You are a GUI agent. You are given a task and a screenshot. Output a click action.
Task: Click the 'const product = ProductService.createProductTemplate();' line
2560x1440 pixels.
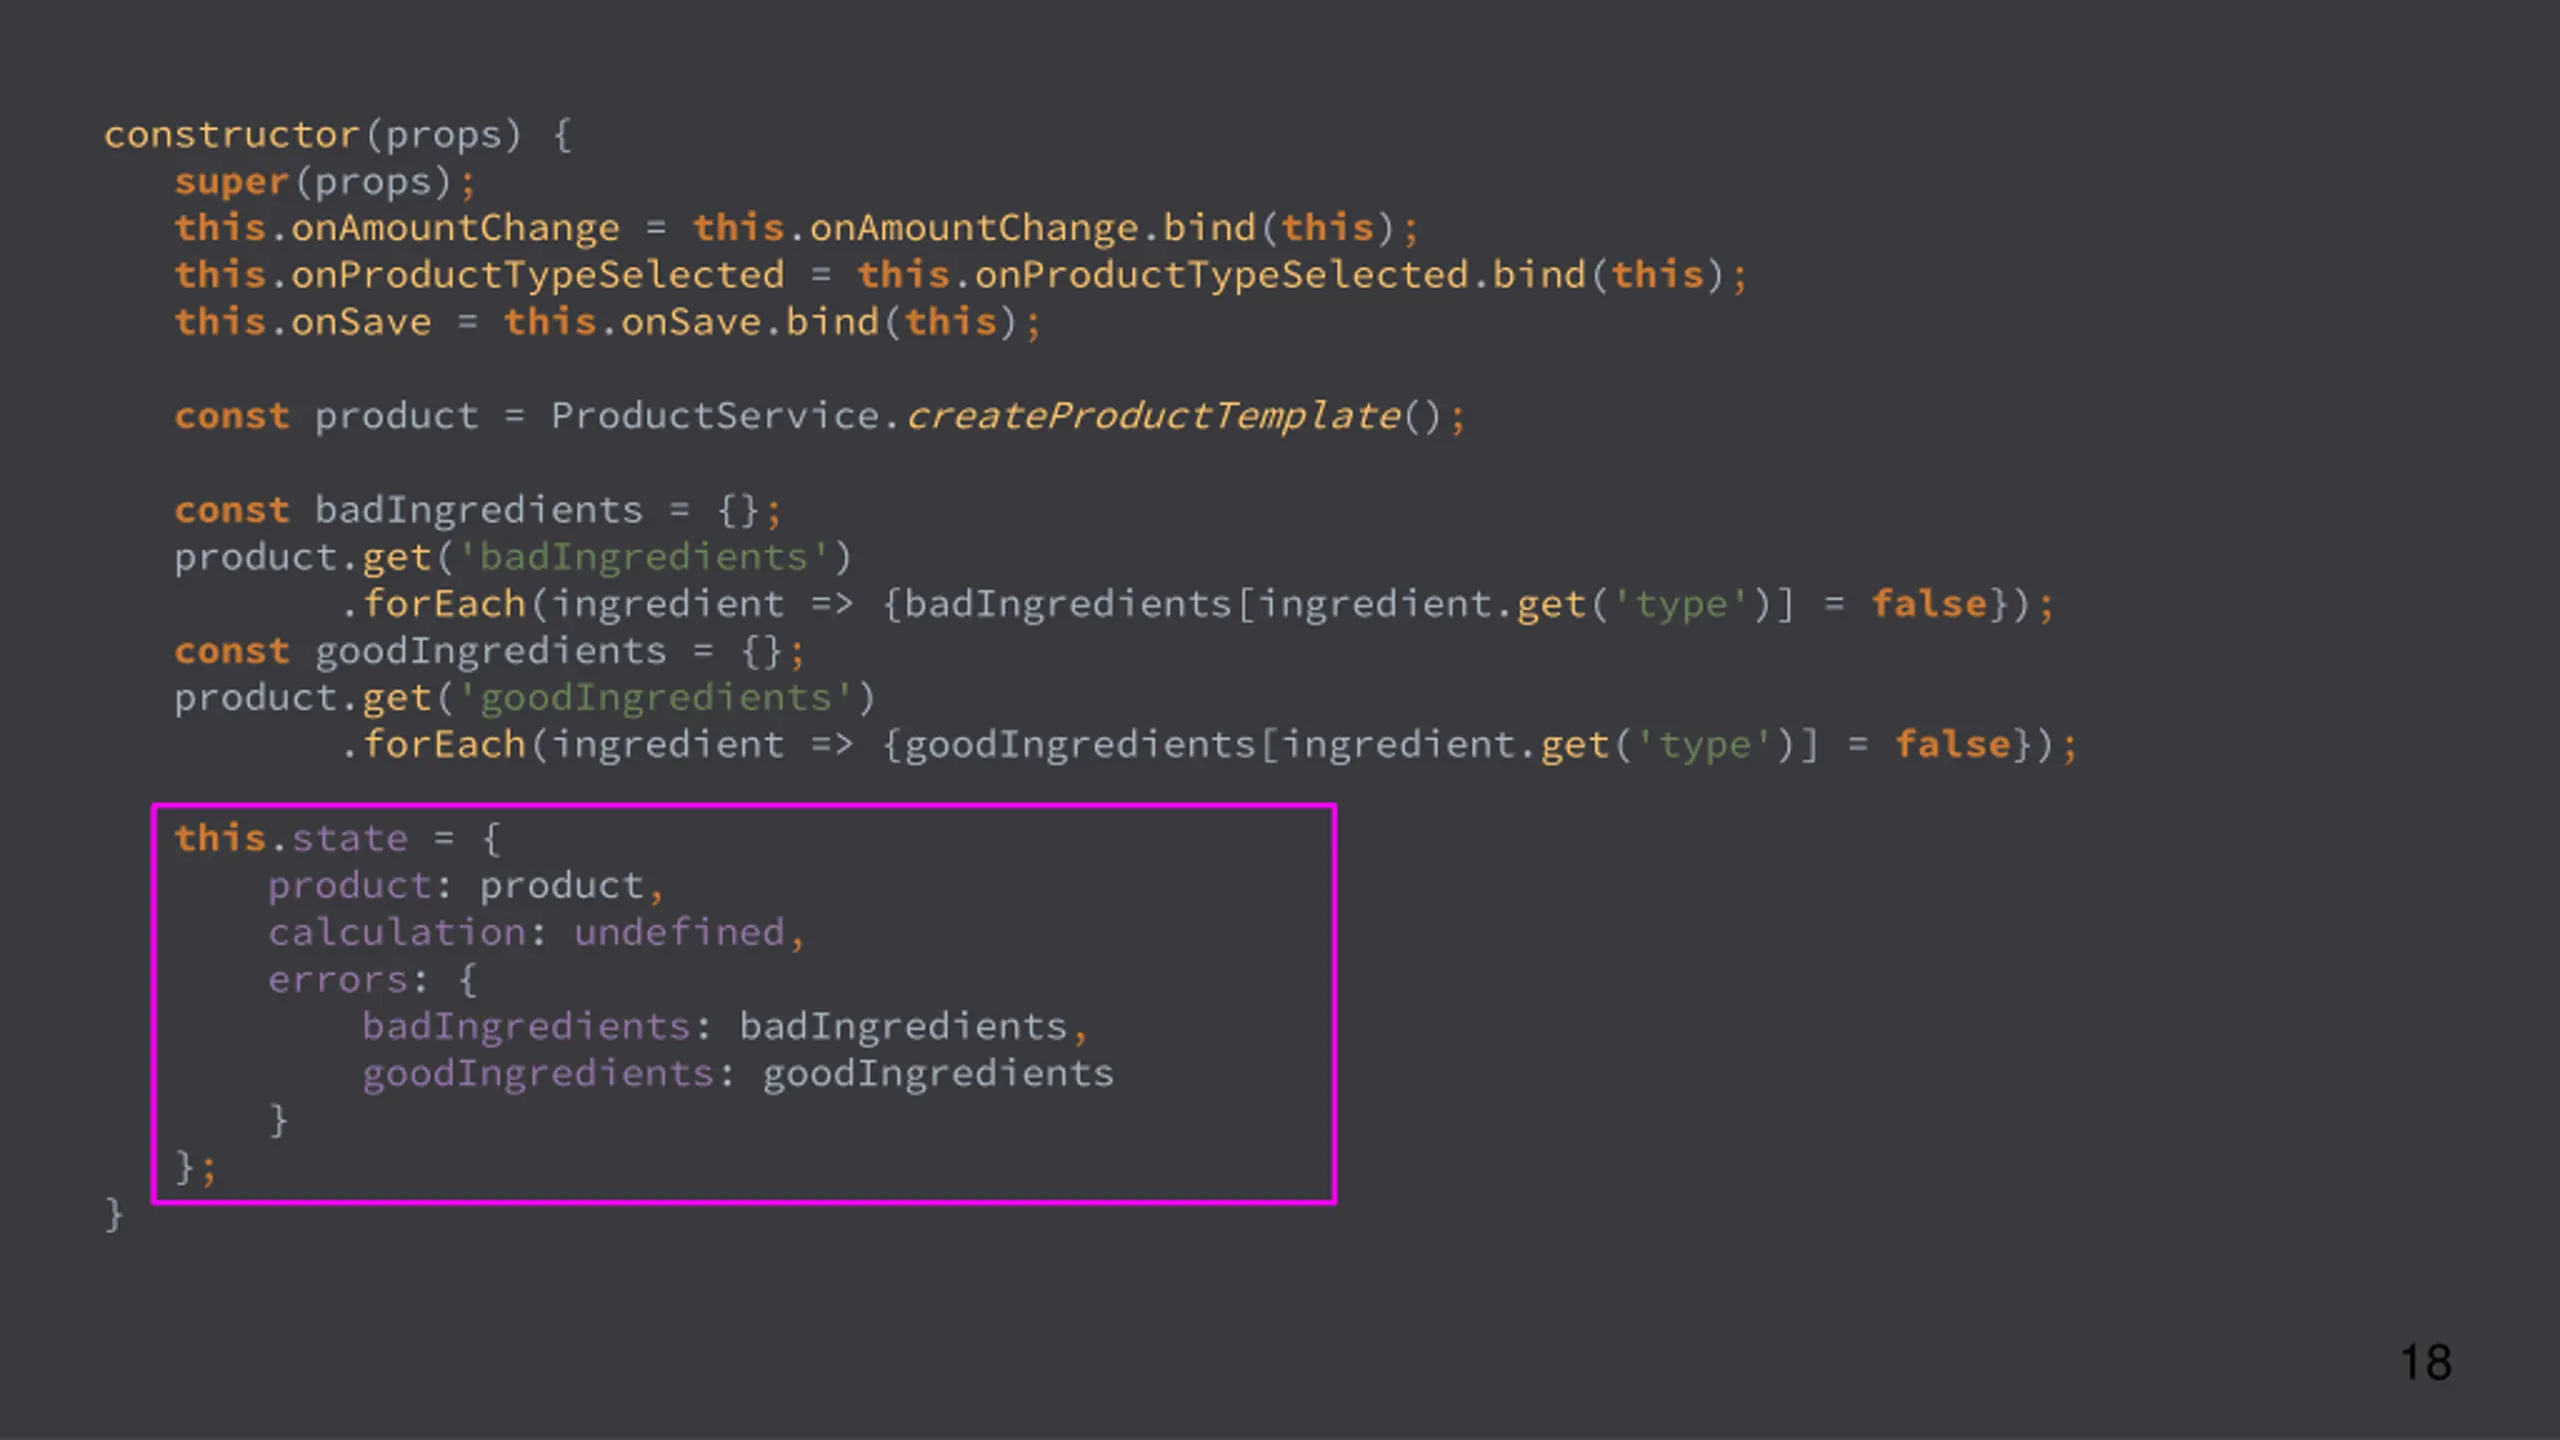(820, 417)
